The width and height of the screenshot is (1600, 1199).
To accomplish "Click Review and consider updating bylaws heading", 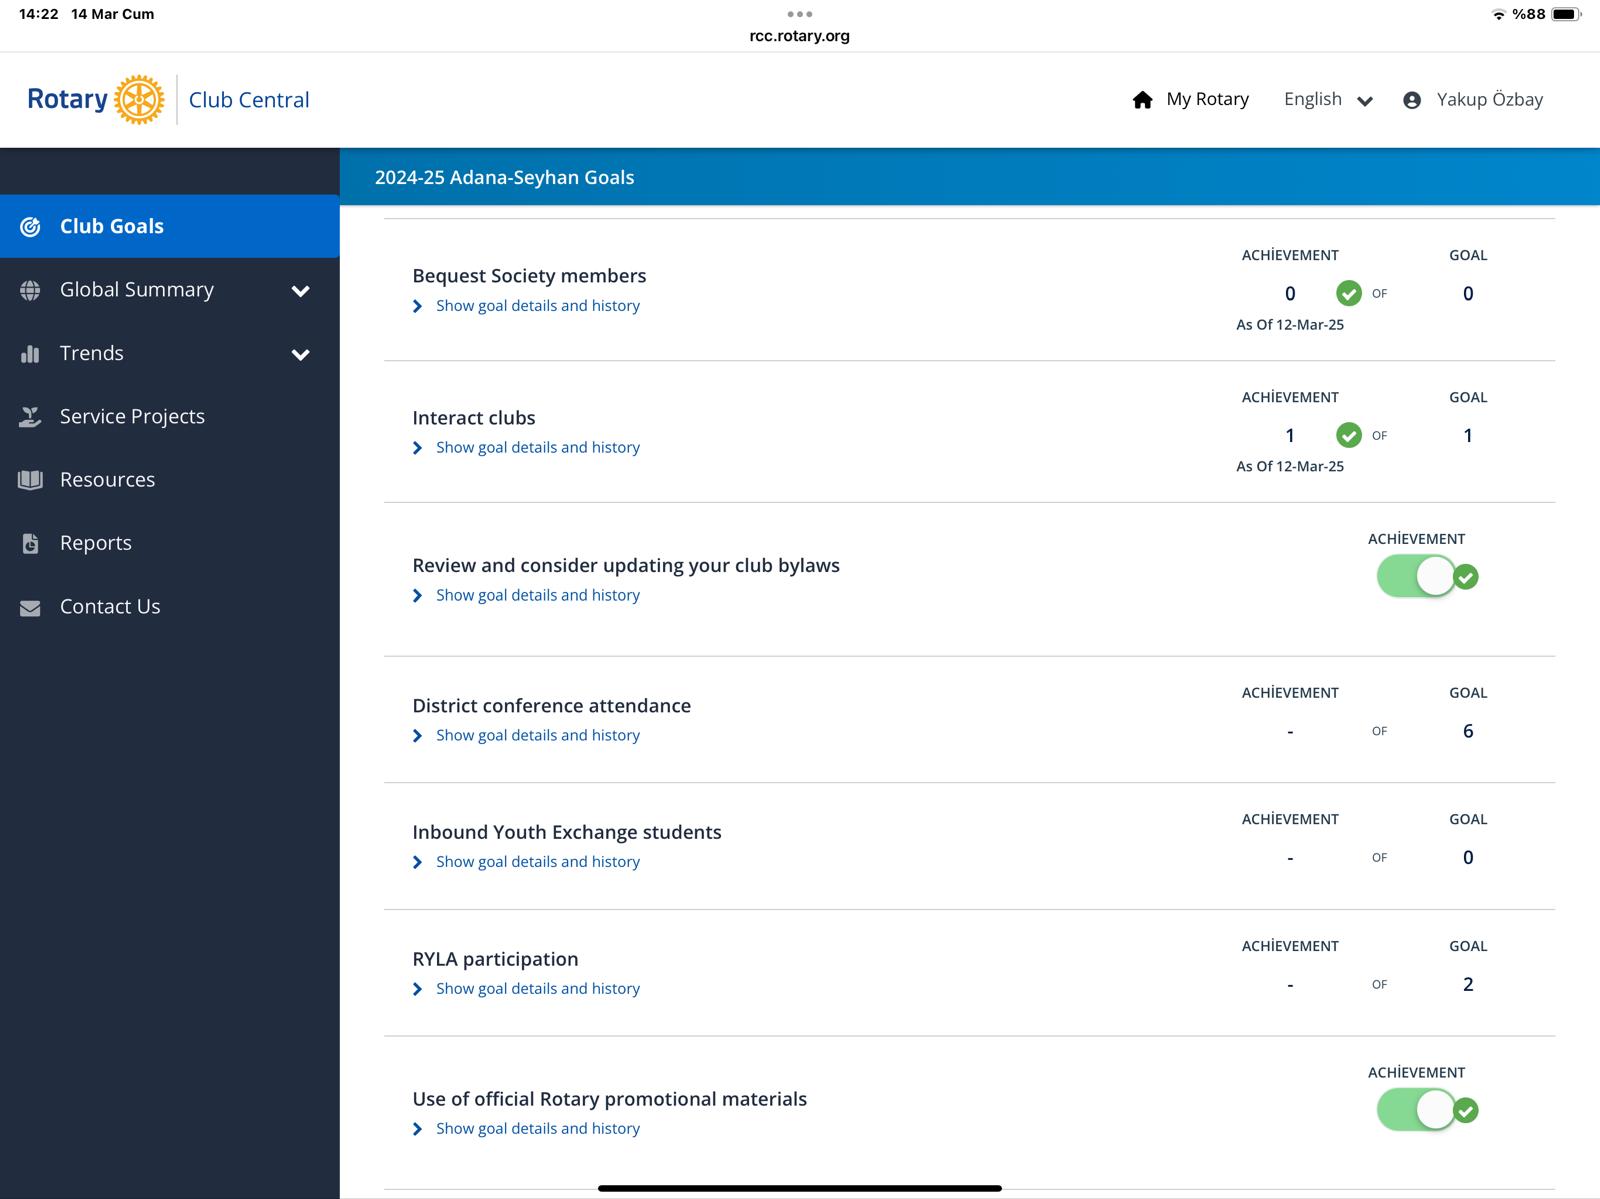I will click(626, 565).
